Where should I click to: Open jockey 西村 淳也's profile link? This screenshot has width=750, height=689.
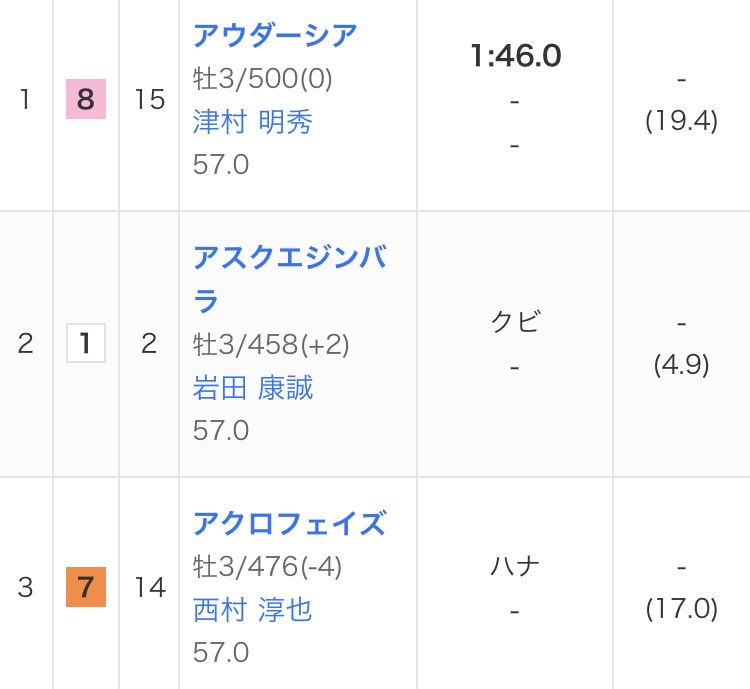click(253, 609)
